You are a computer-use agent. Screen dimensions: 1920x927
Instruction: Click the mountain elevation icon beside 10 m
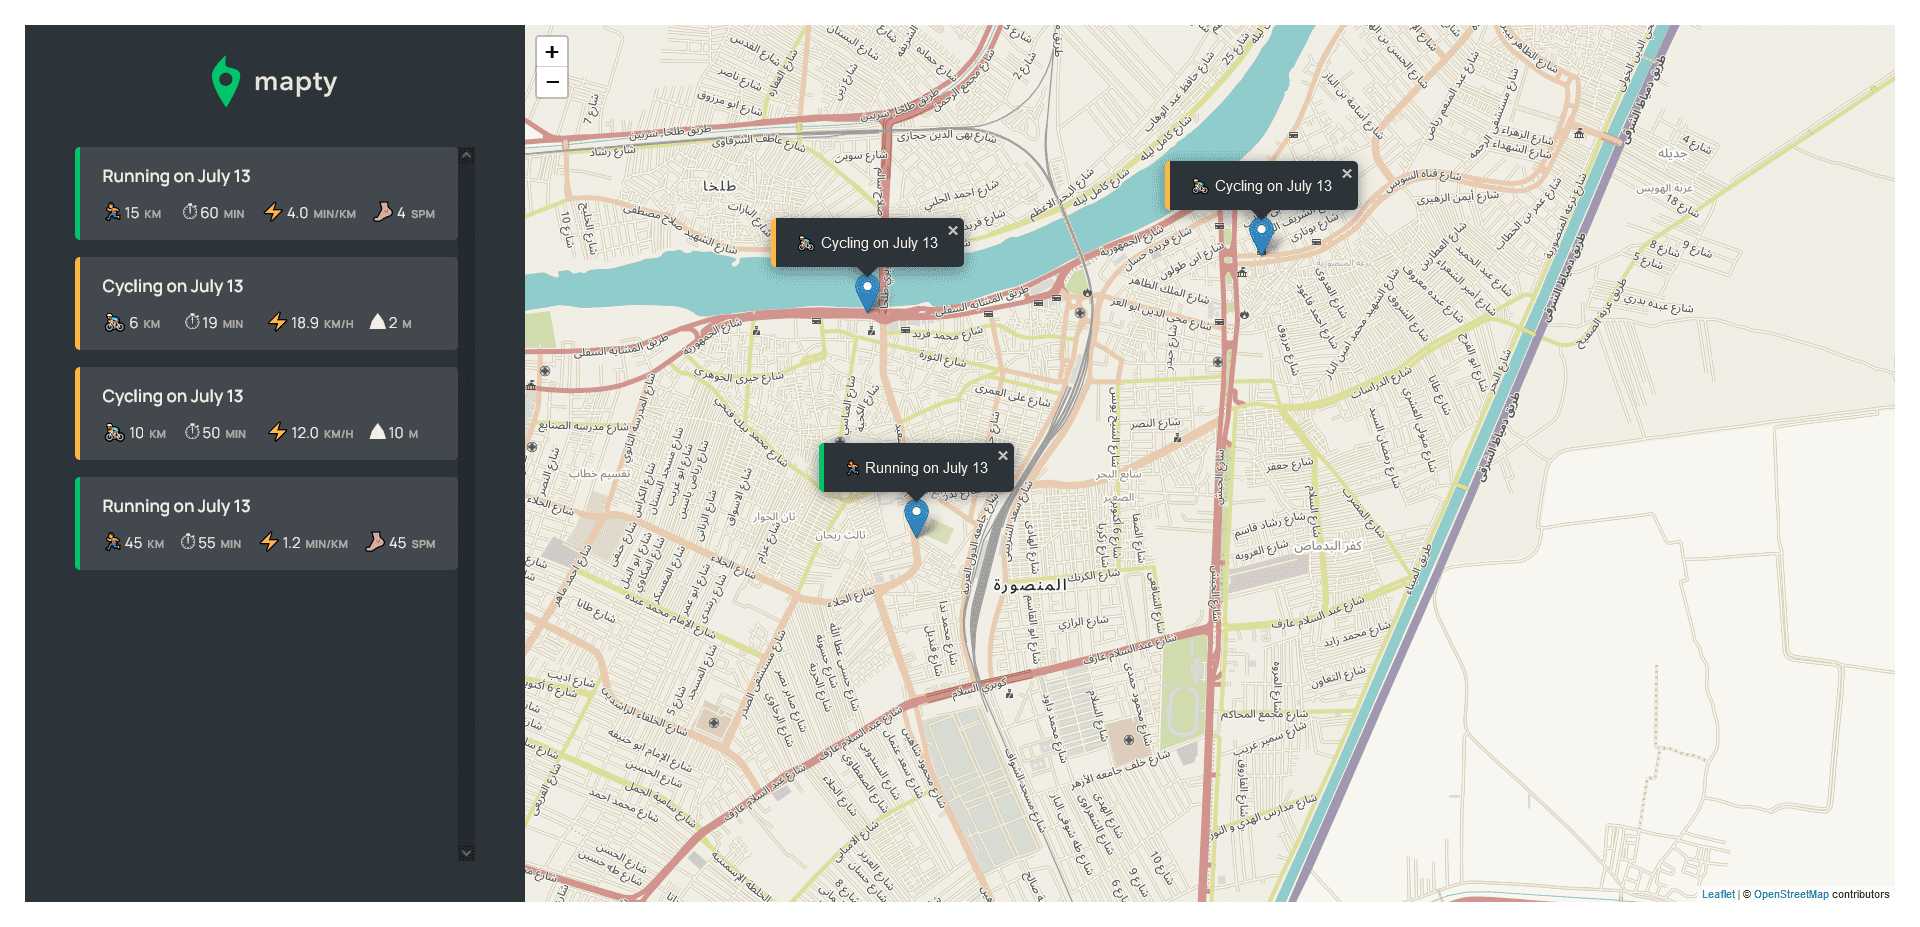(377, 432)
